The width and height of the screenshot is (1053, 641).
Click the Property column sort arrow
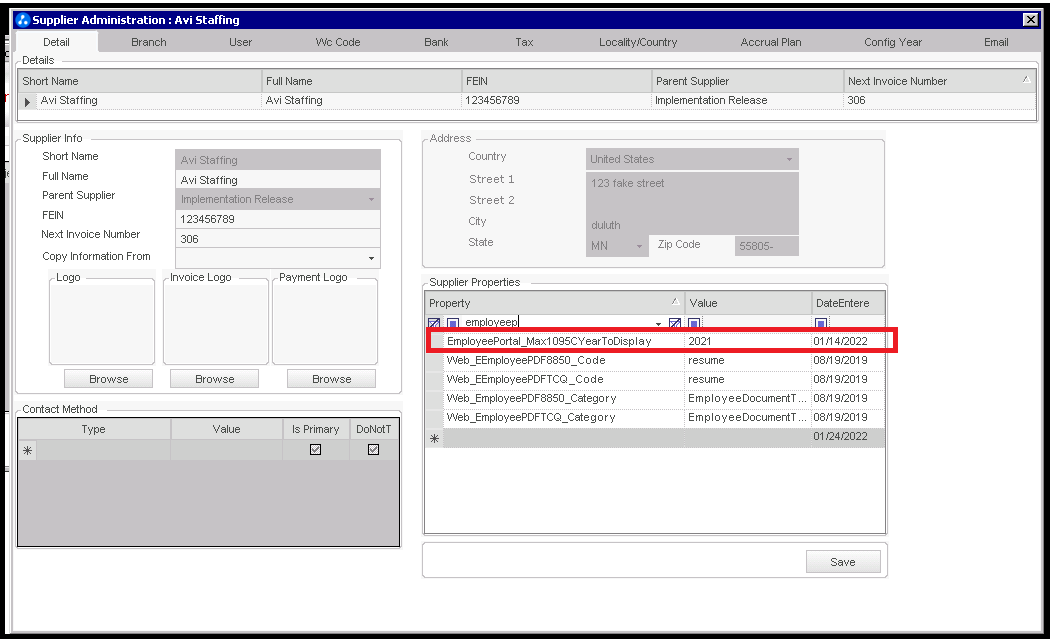coord(675,302)
